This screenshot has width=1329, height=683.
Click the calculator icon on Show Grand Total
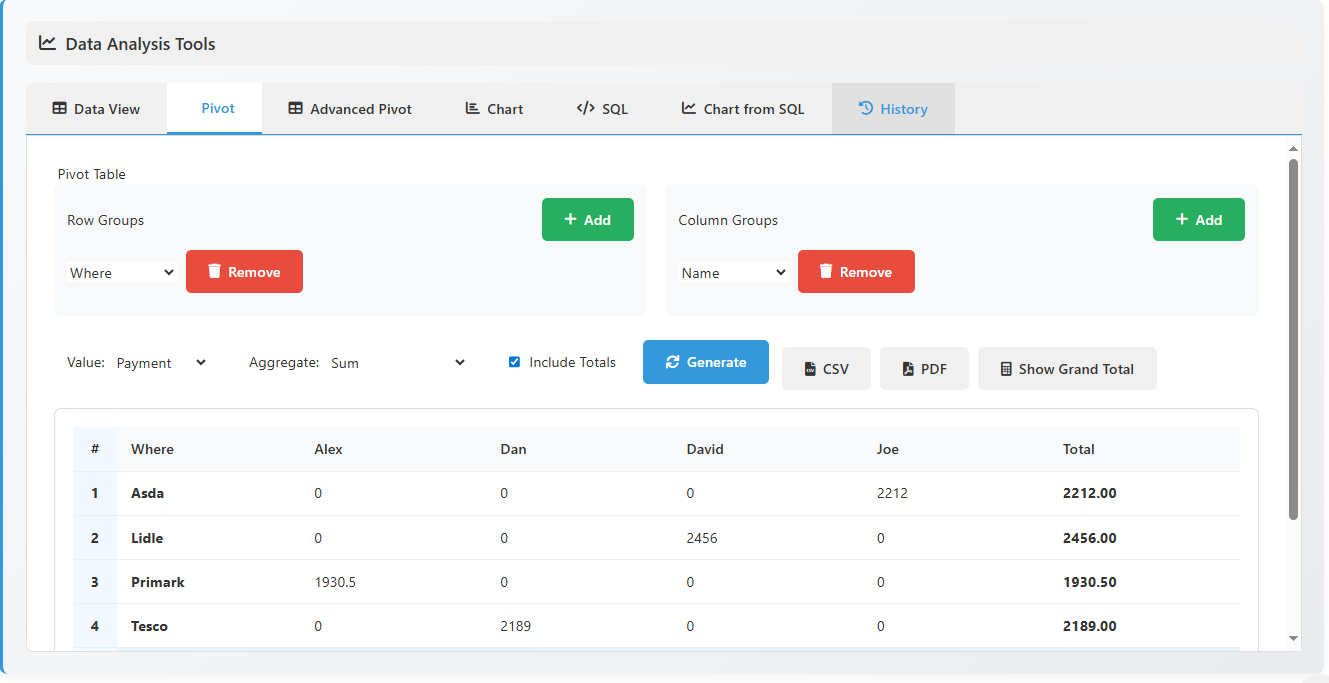click(1007, 368)
